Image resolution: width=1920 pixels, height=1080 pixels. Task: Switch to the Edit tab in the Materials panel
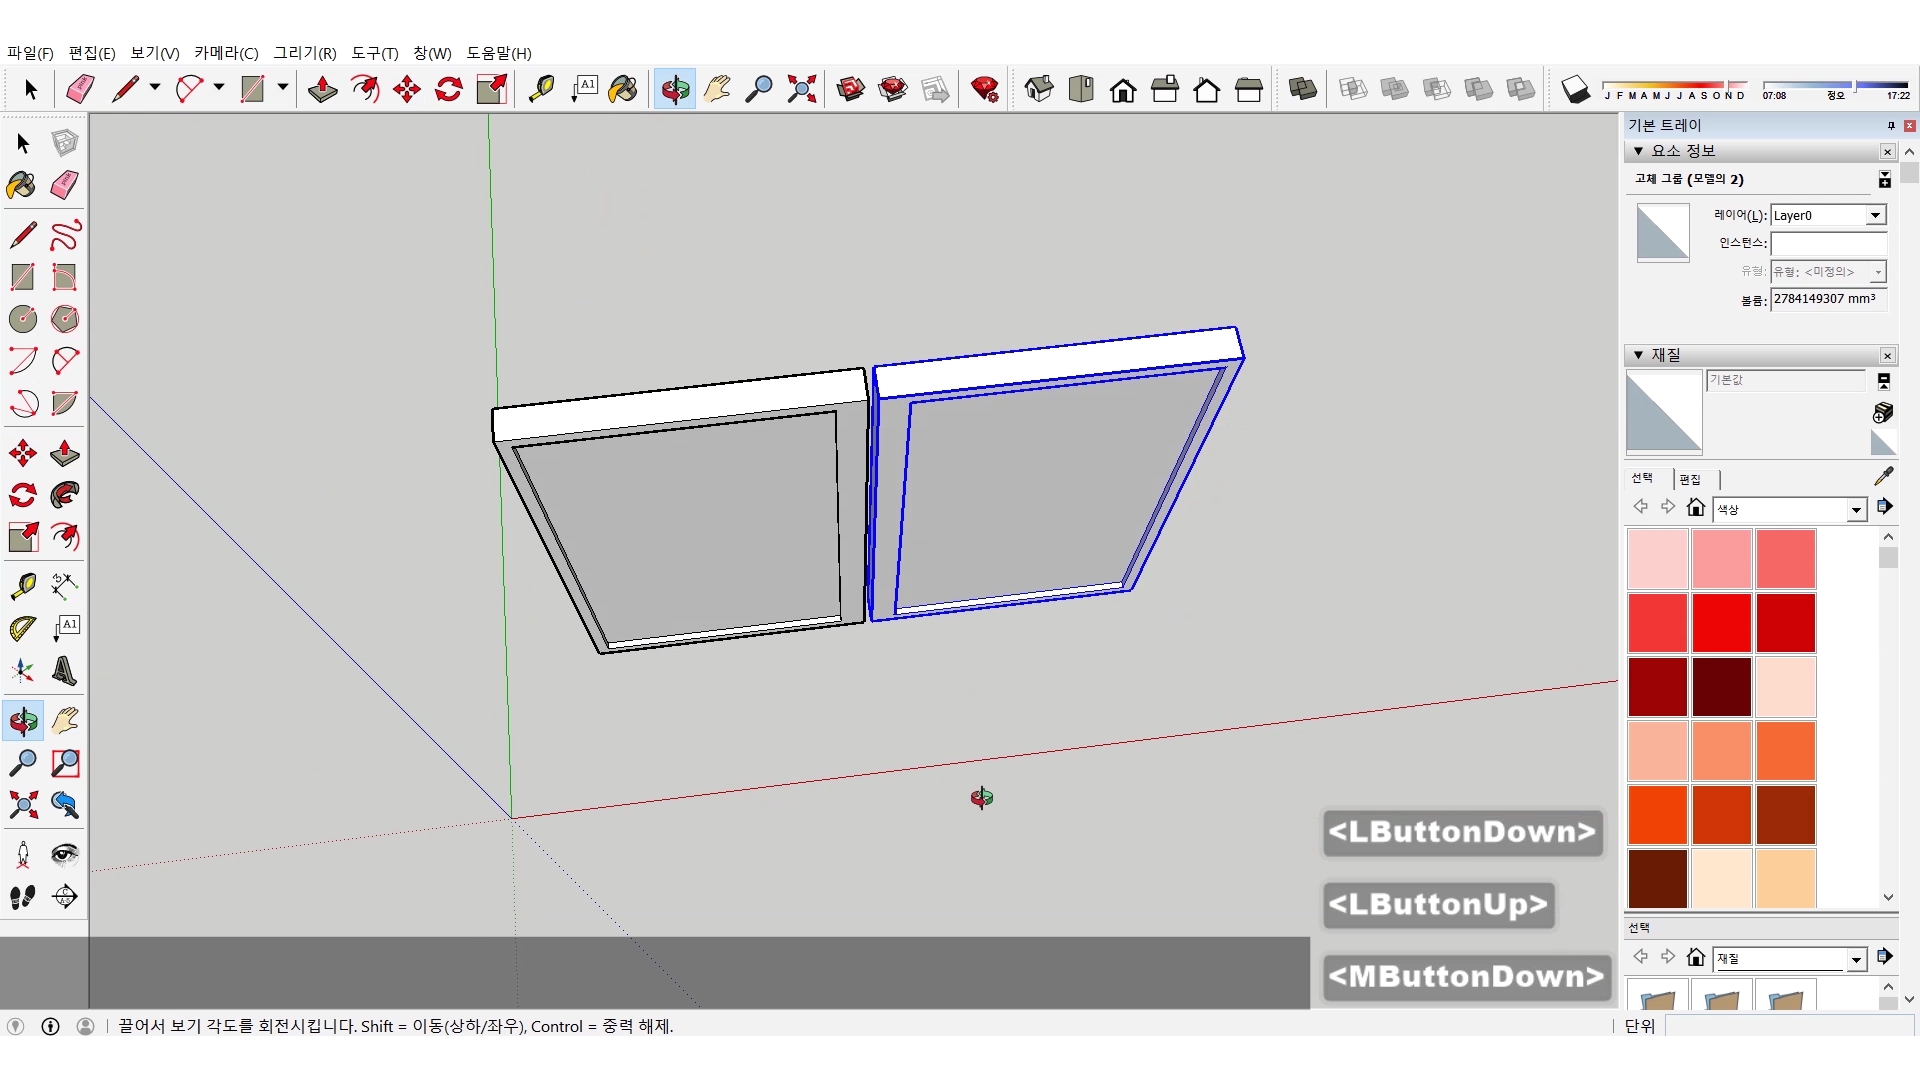(x=1690, y=479)
